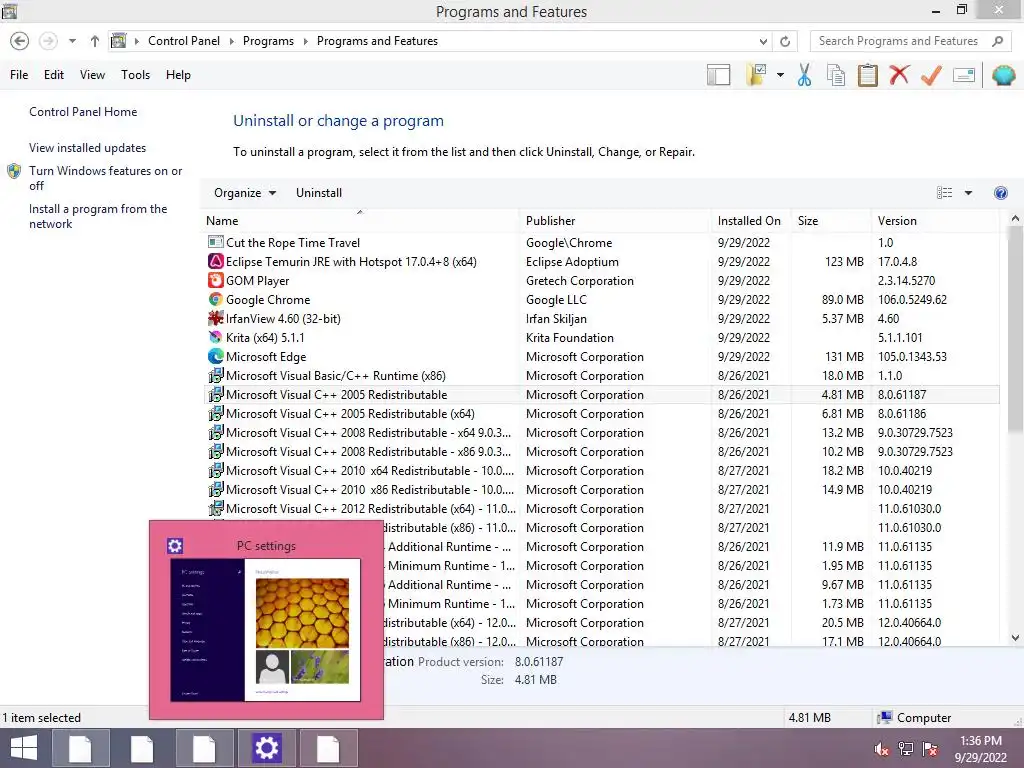Click the folder options toolbar icon
The width and height of the screenshot is (1024, 768).
[756, 74]
